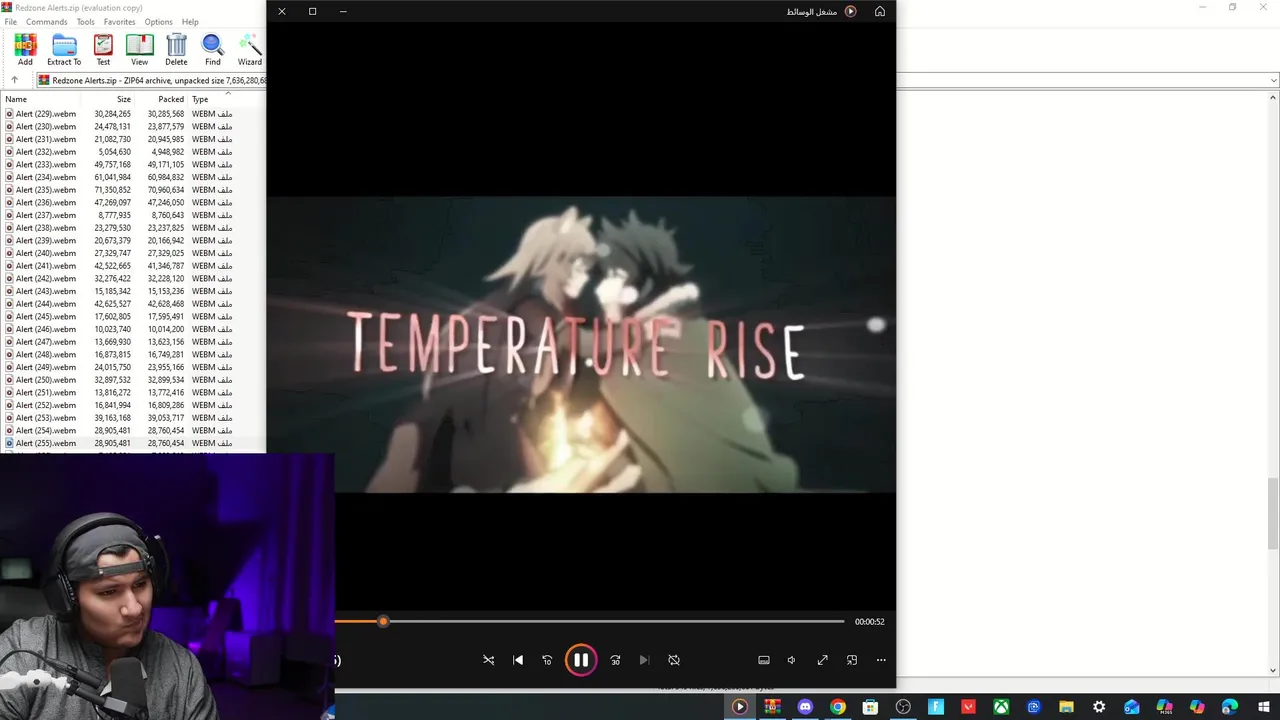1280x720 pixels.
Task: Select Alert (250).webm in file list
Action: [x=45, y=380]
